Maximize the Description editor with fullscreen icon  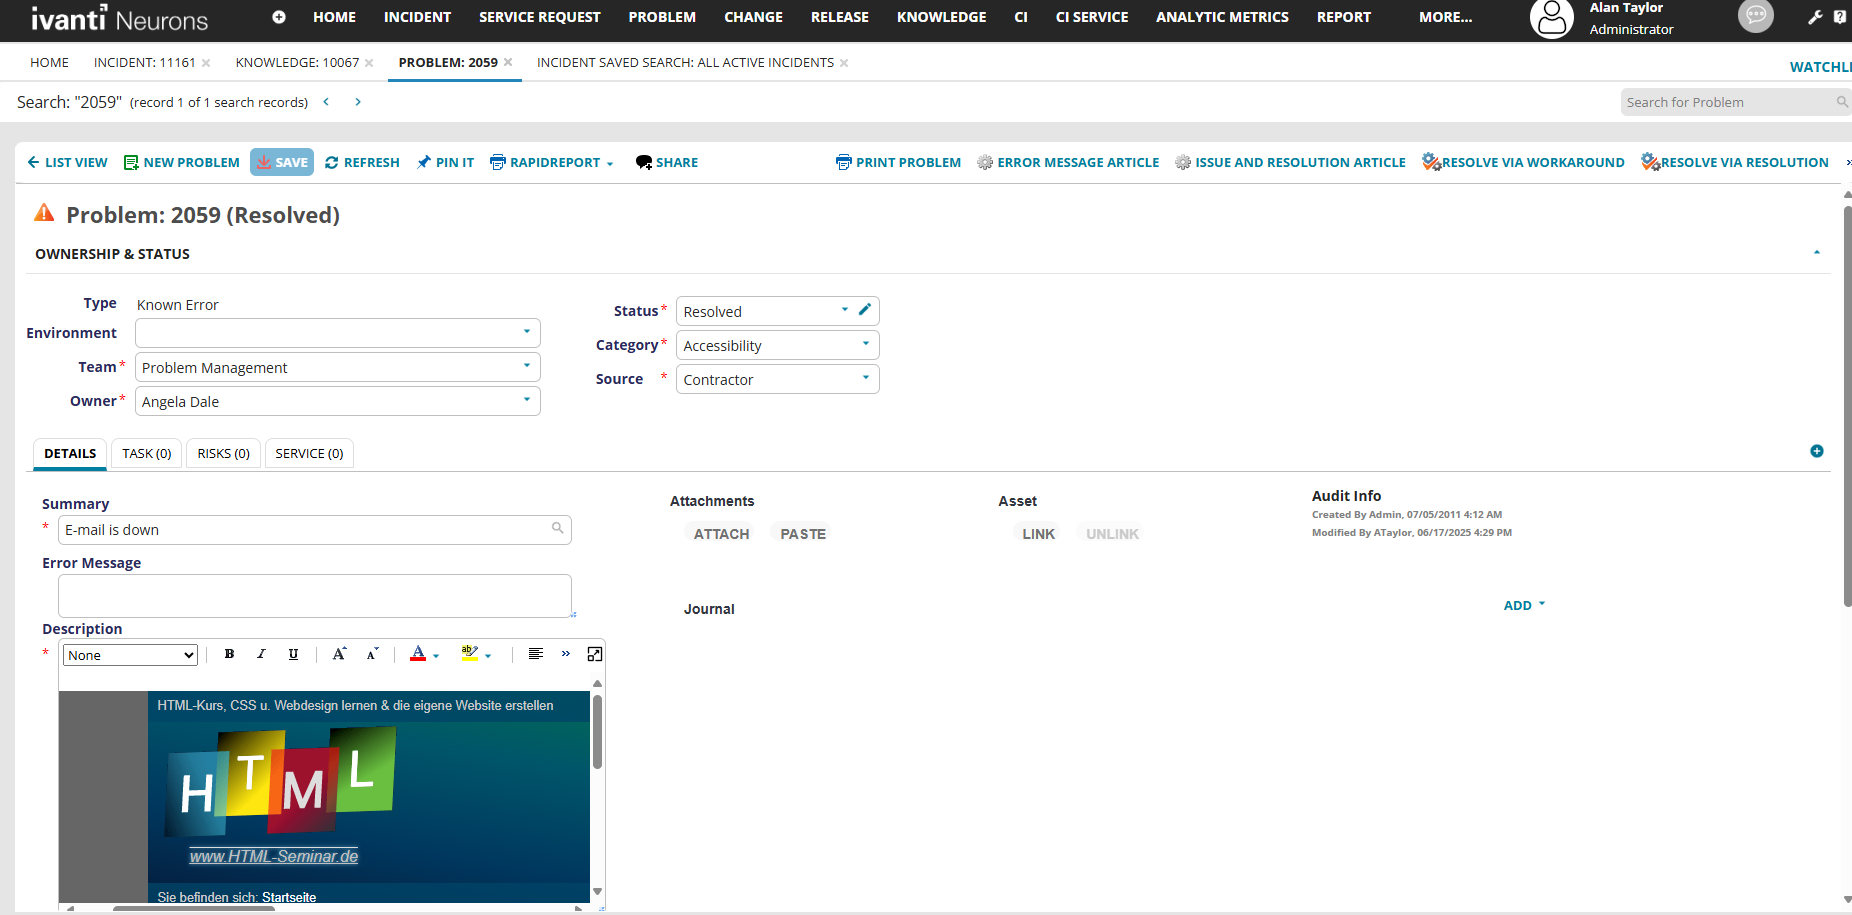[594, 654]
